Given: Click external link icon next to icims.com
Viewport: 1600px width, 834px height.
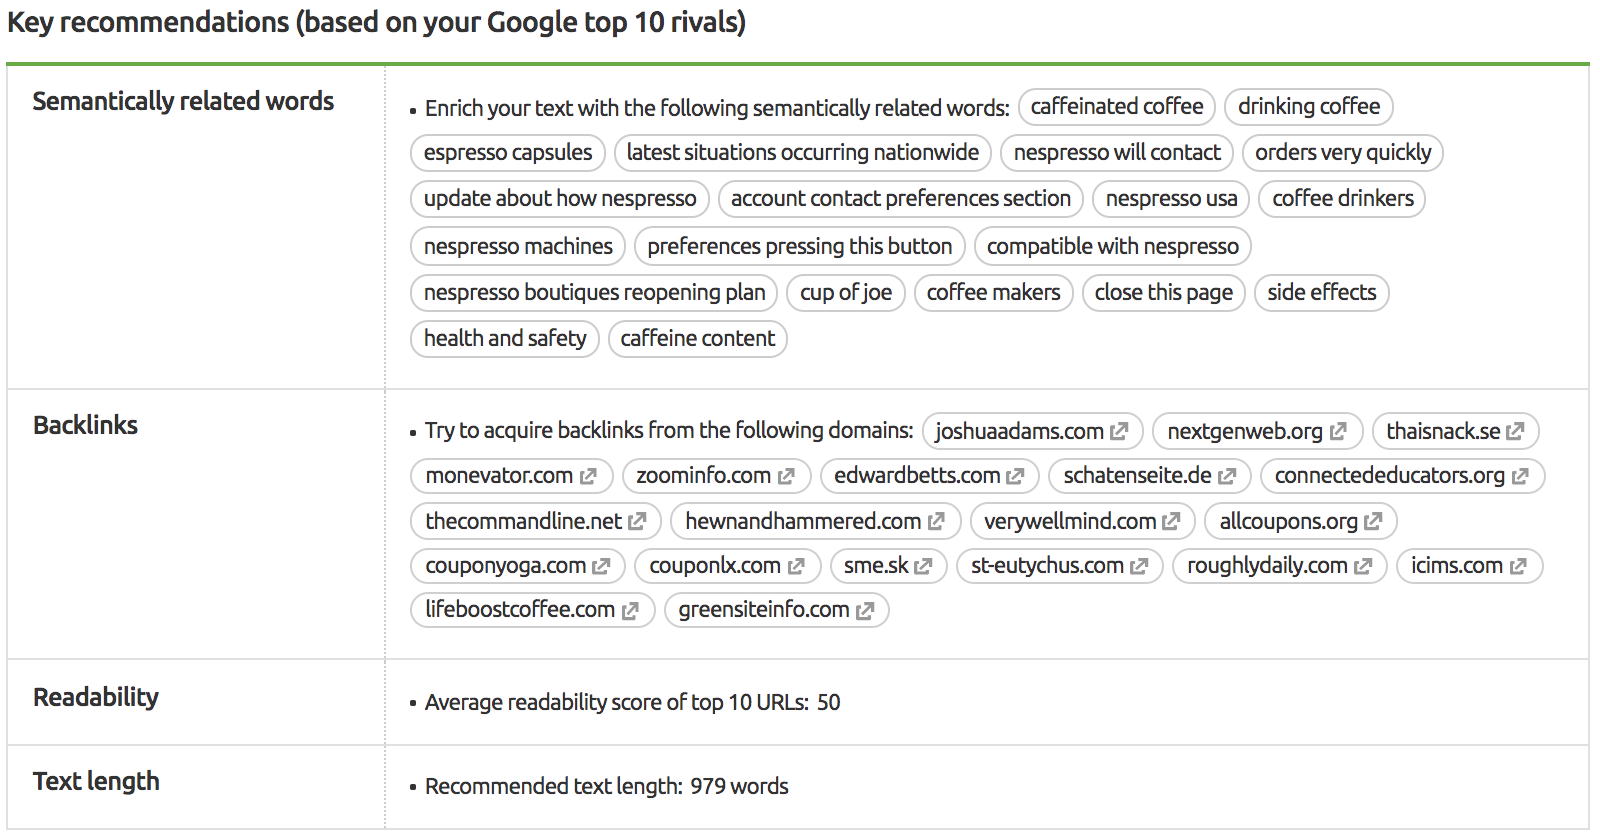Looking at the screenshot, I should coord(1518,566).
